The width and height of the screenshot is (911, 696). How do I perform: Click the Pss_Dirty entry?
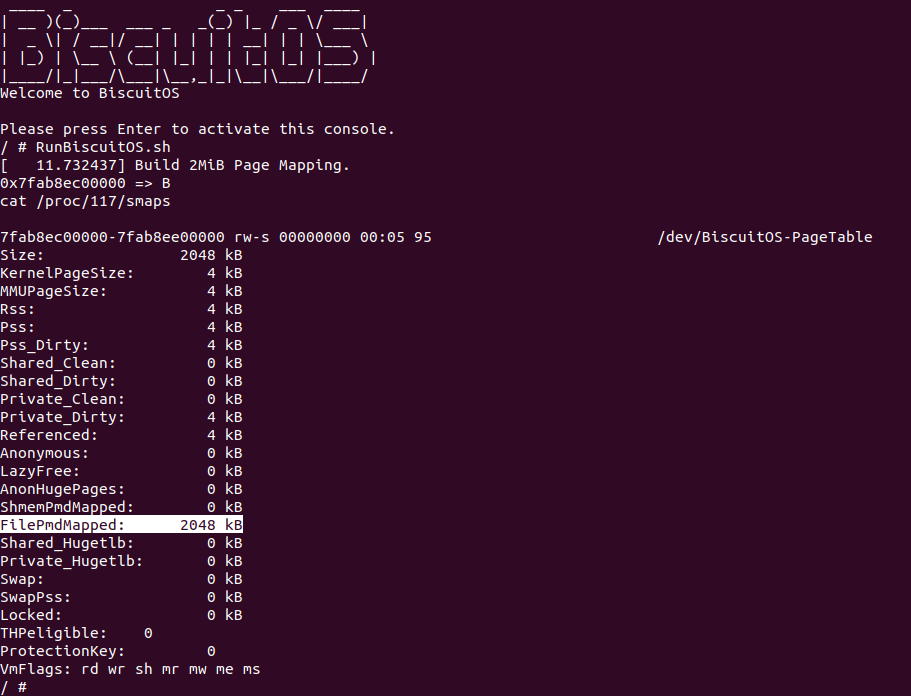[x=121, y=345]
